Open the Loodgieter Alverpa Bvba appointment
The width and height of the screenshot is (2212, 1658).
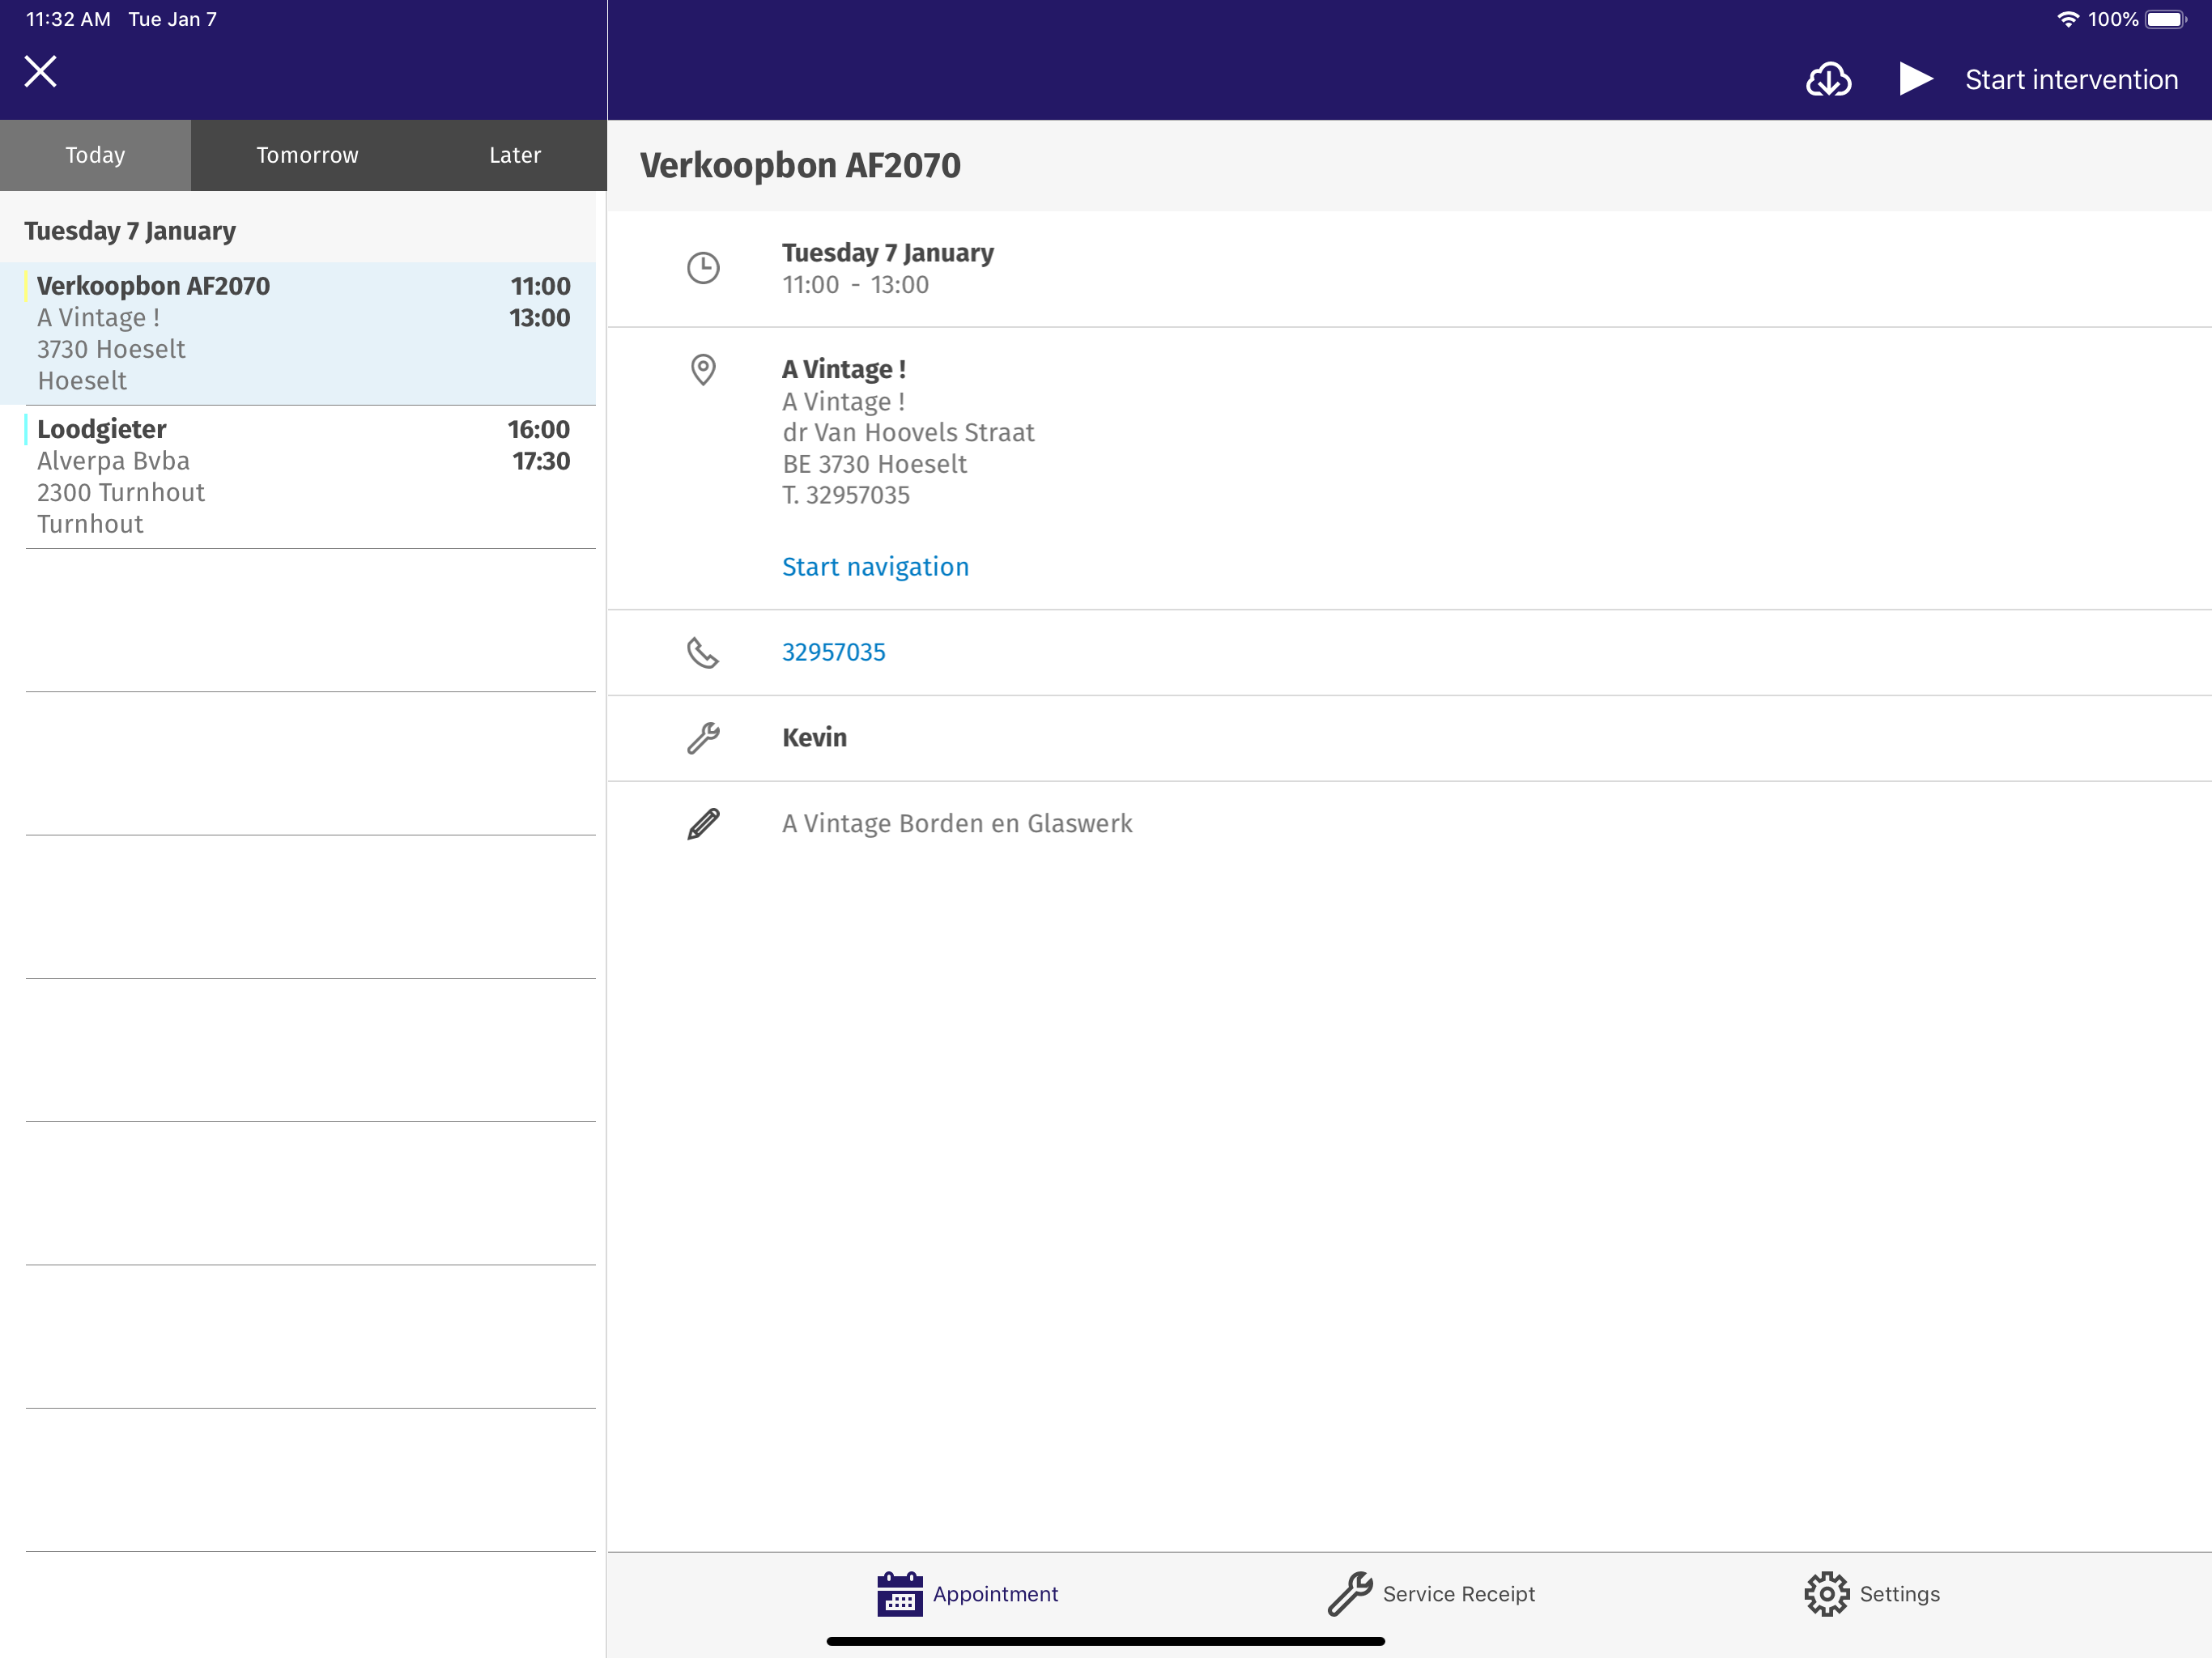298,476
